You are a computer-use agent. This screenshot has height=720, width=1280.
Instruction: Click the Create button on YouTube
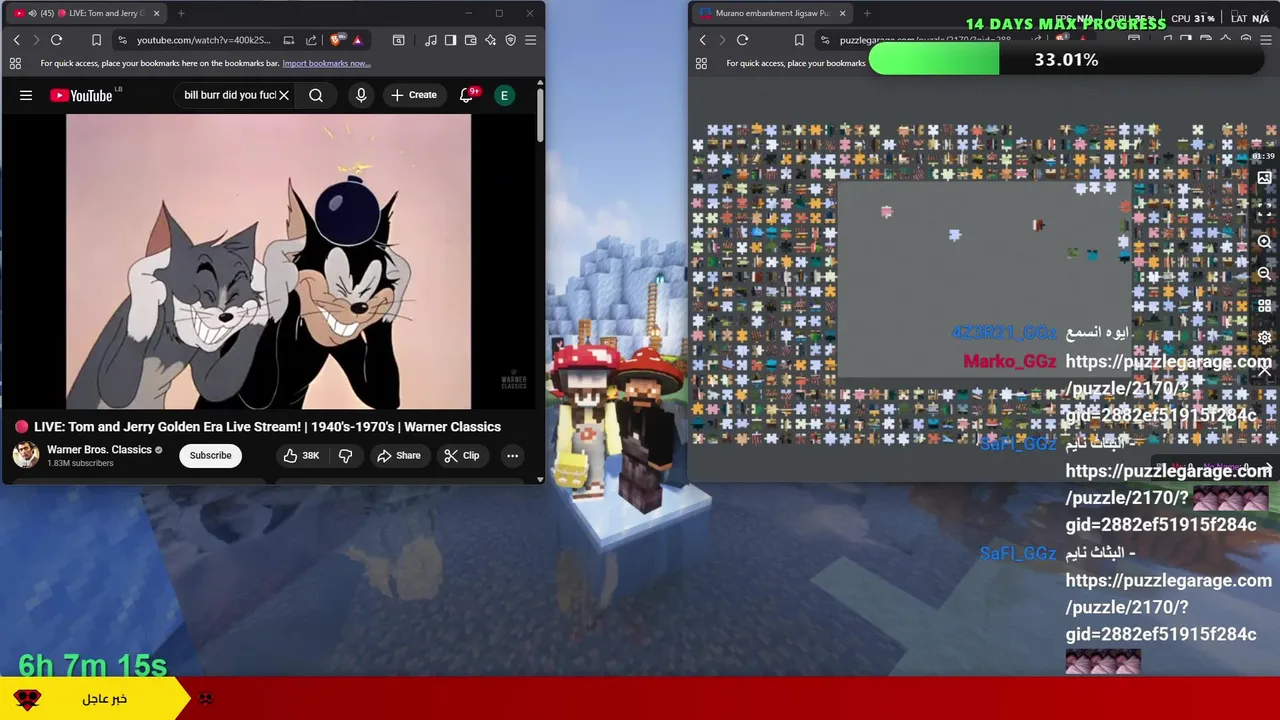click(x=413, y=95)
